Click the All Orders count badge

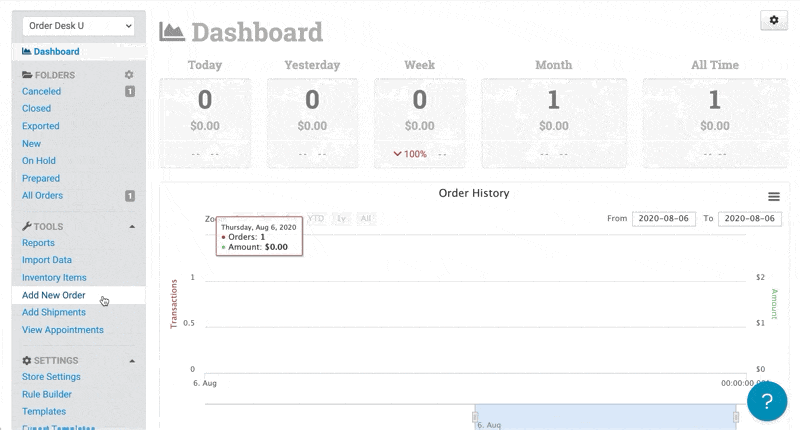click(130, 196)
